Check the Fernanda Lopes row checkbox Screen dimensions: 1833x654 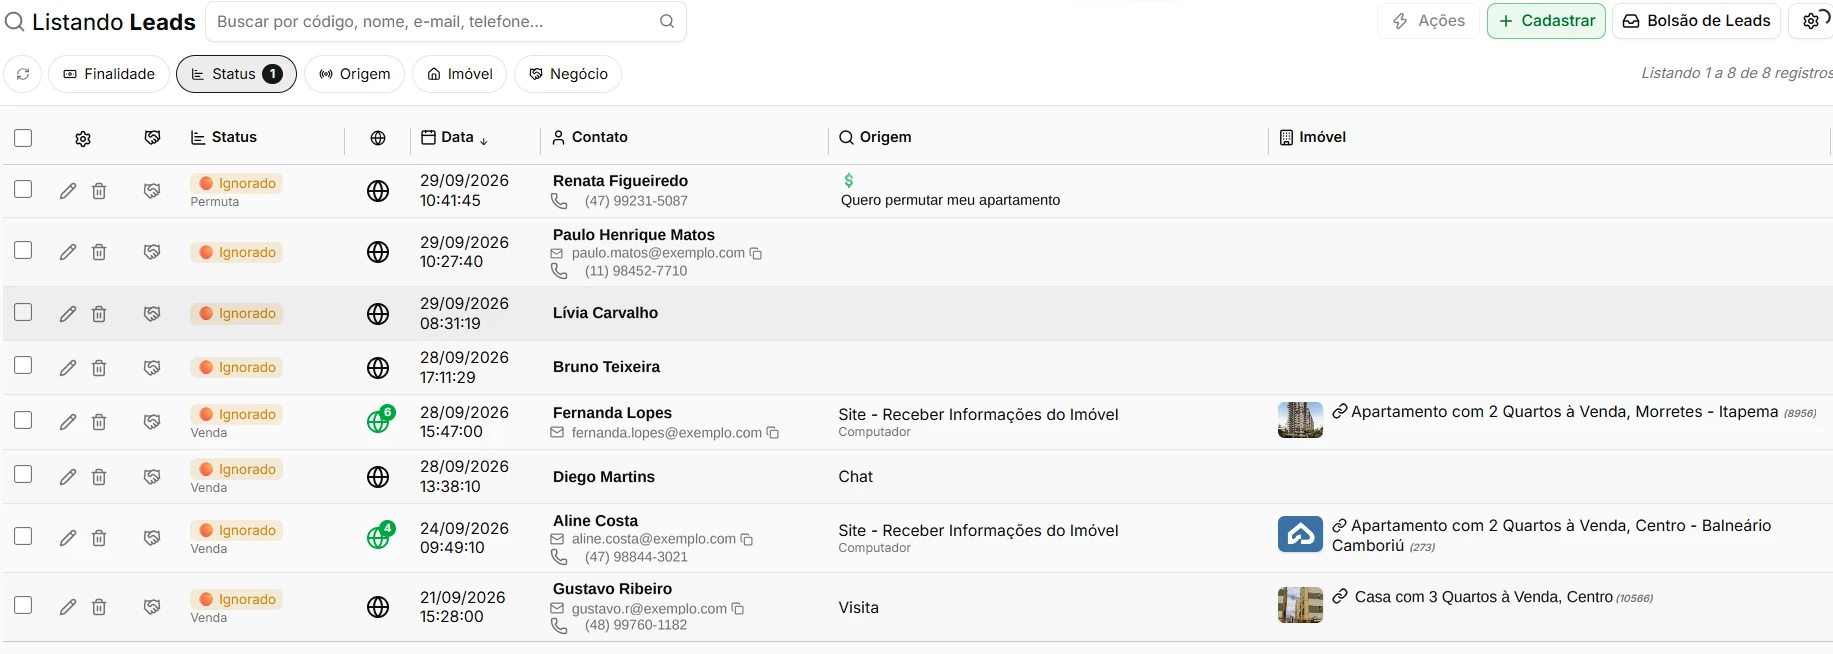tap(23, 420)
